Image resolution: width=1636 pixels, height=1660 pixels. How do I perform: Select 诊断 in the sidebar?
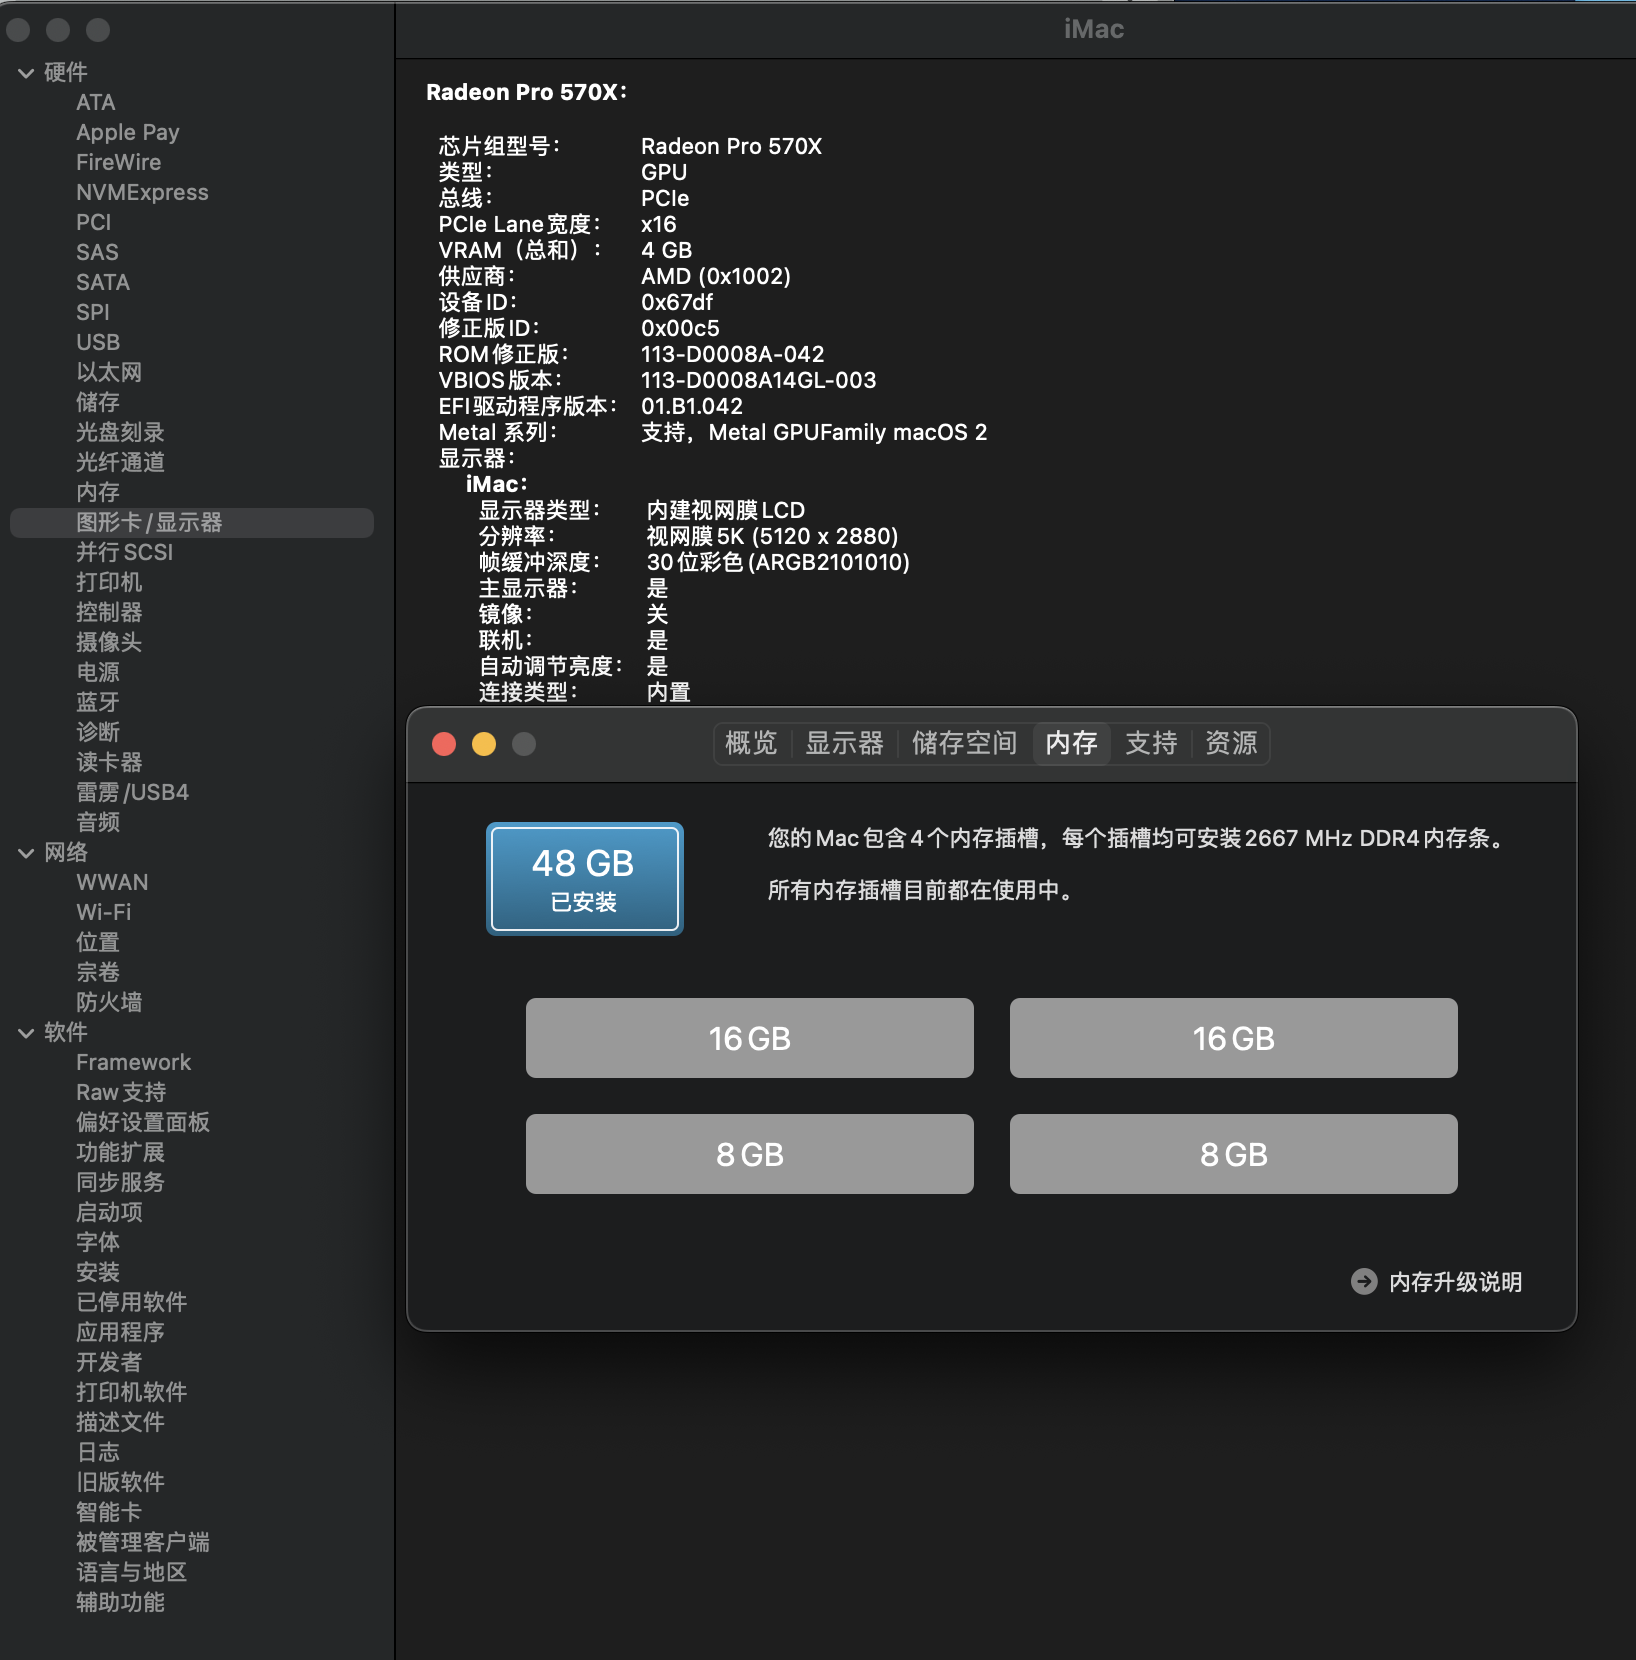(x=98, y=732)
